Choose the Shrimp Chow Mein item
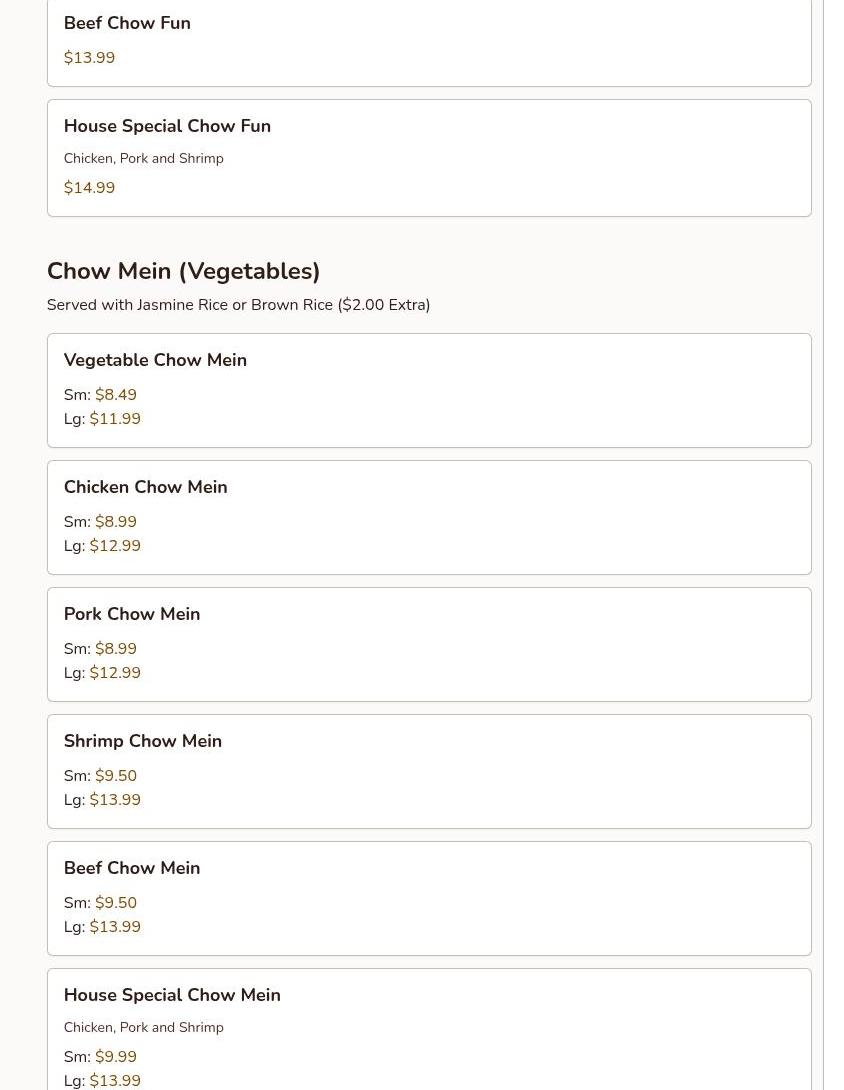The image size is (844, 1090). (x=142, y=741)
